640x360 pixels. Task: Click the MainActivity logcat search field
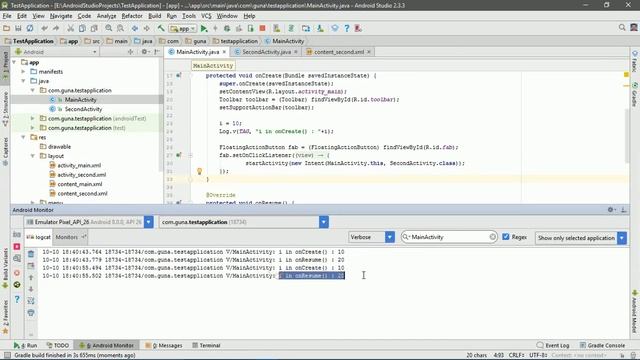point(449,237)
